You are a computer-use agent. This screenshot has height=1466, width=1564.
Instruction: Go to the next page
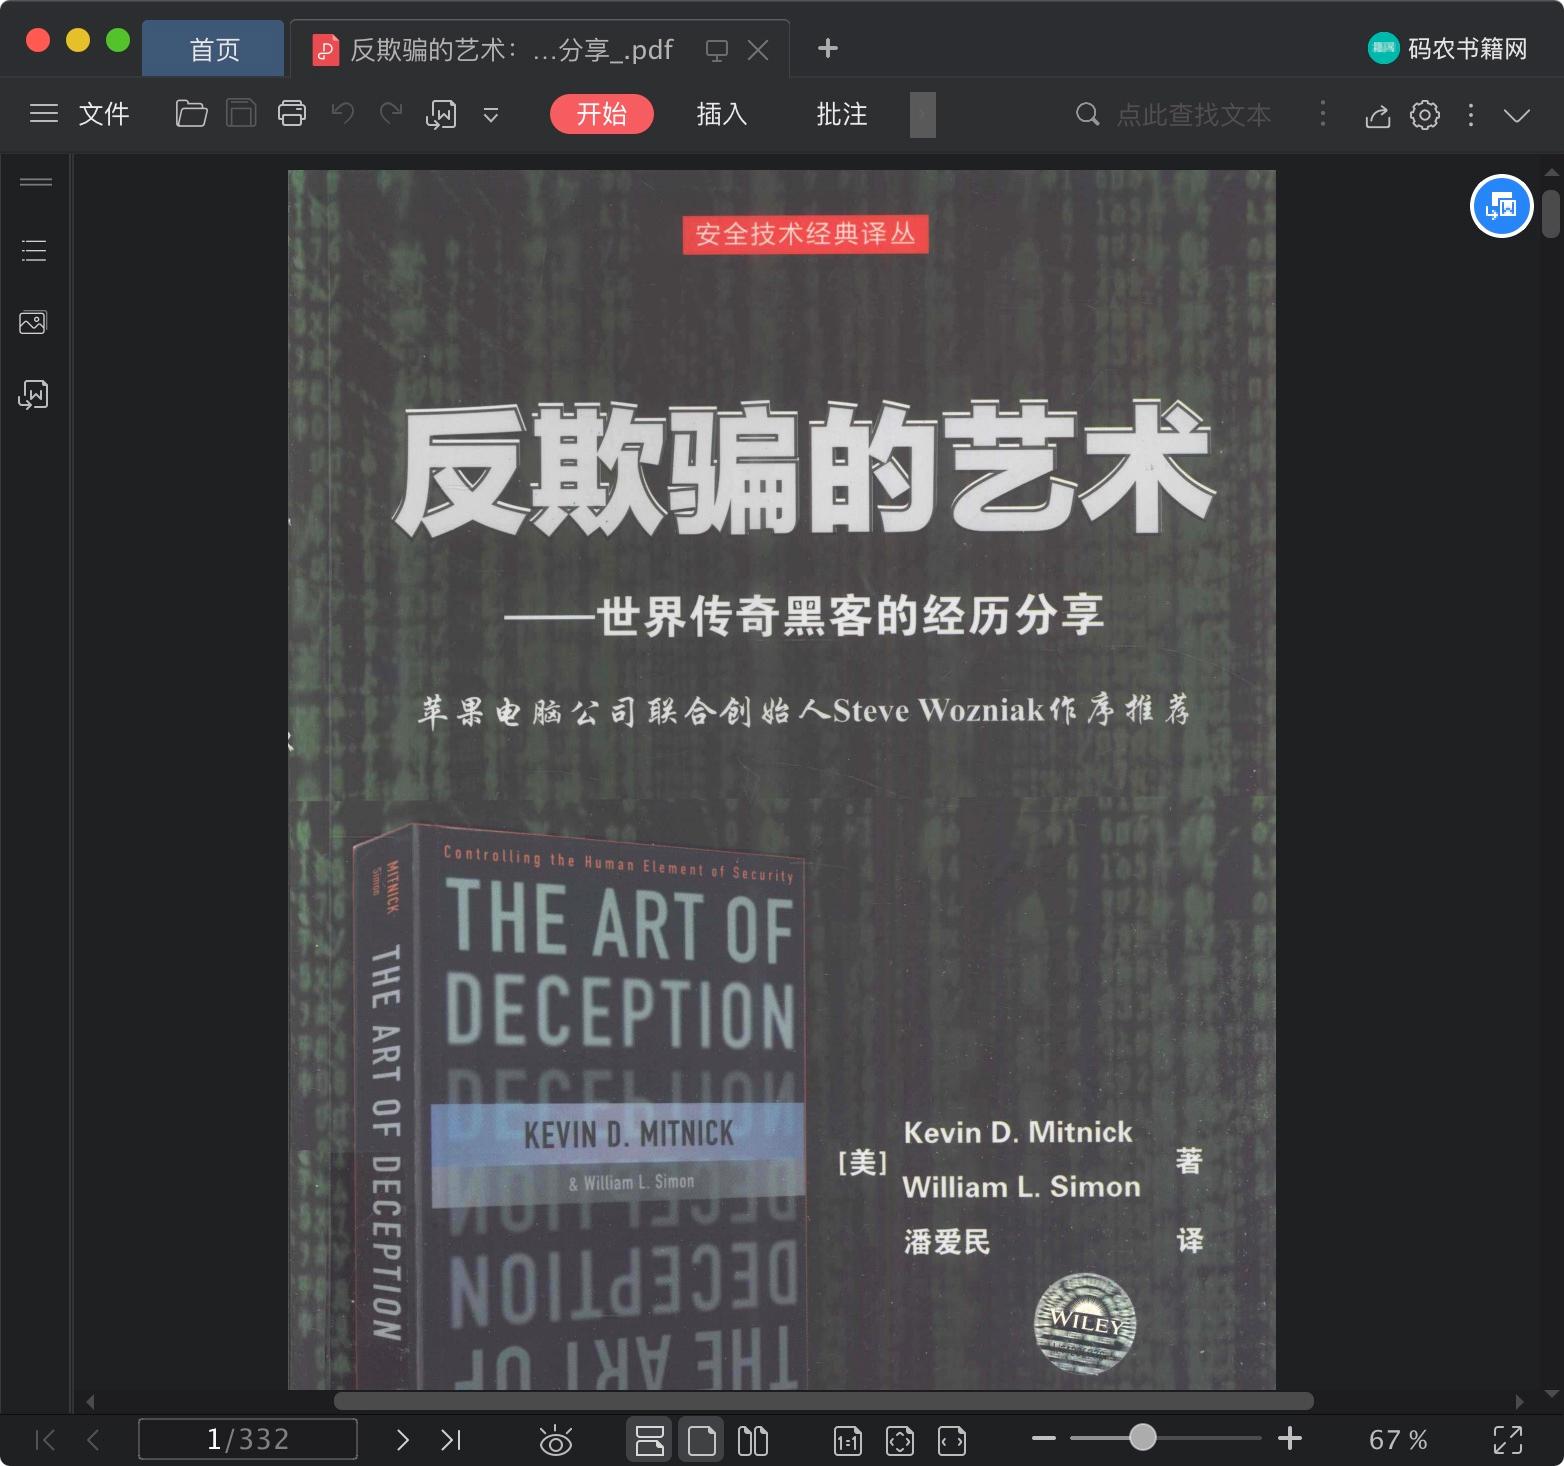402,1440
